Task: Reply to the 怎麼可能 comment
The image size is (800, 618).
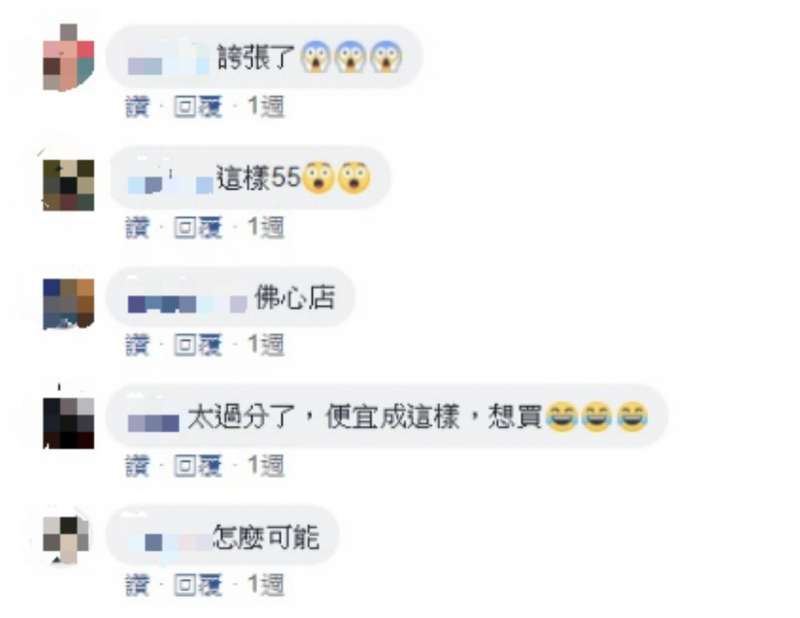Action: pyautogui.click(x=198, y=585)
